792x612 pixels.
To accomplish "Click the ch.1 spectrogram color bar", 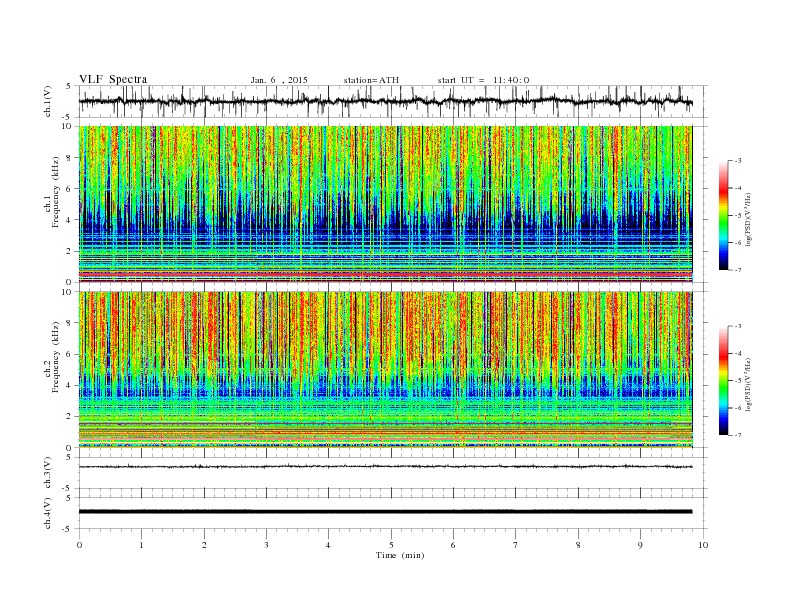I will [723, 216].
